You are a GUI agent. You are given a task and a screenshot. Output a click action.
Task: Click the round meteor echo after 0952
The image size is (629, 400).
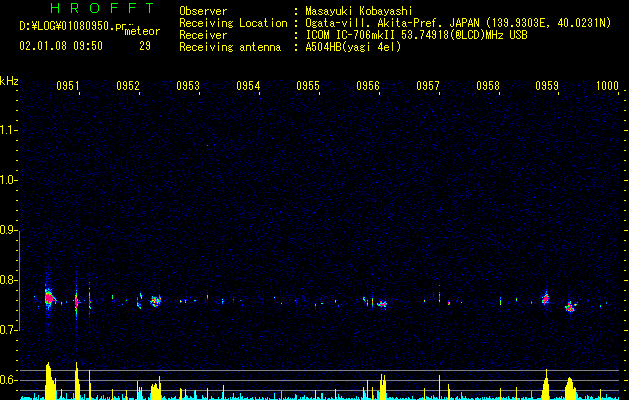(x=156, y=301)
